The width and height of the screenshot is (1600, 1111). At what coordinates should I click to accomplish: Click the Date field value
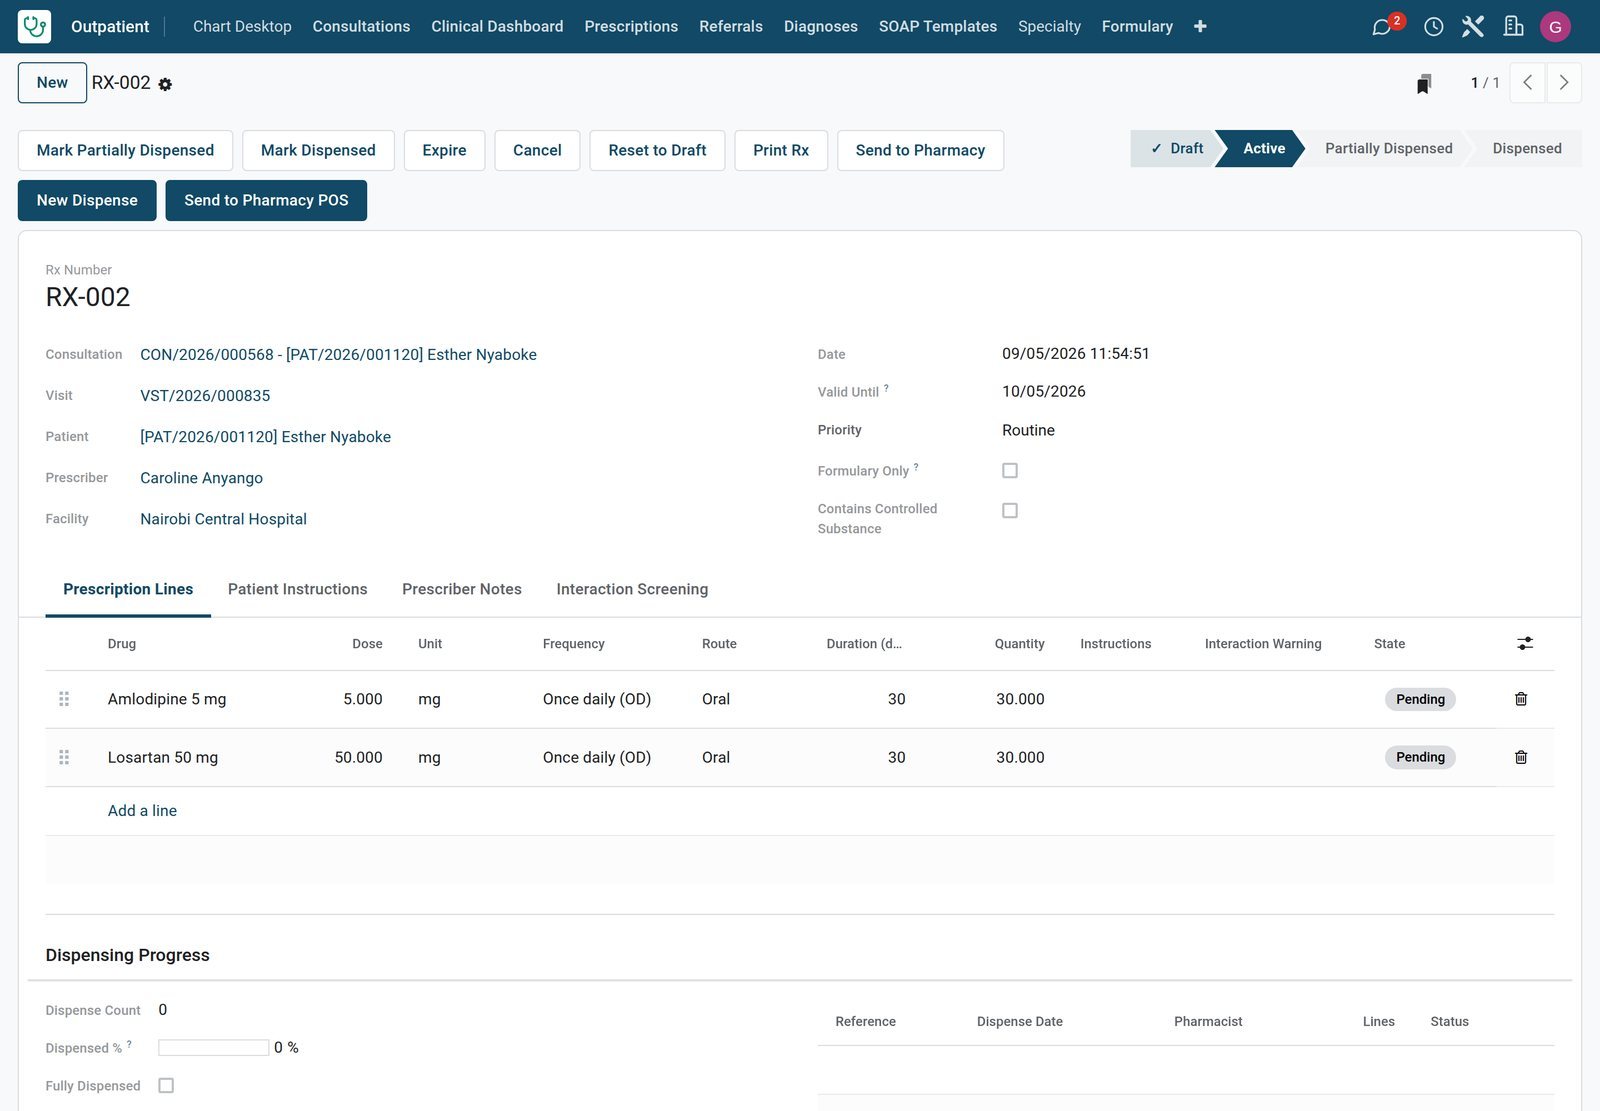pyautogui.click(x=1075, y=354)
